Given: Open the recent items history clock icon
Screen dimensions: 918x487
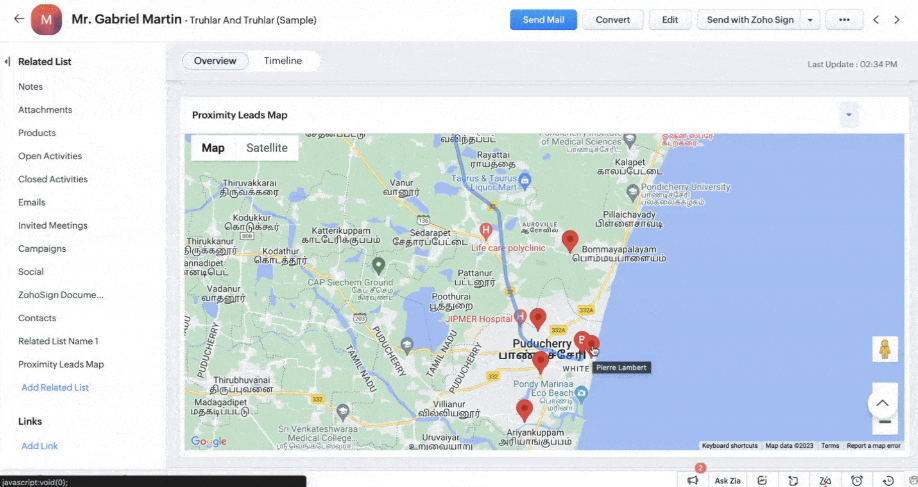Looking at the screenshot, I should click(888, 480).
